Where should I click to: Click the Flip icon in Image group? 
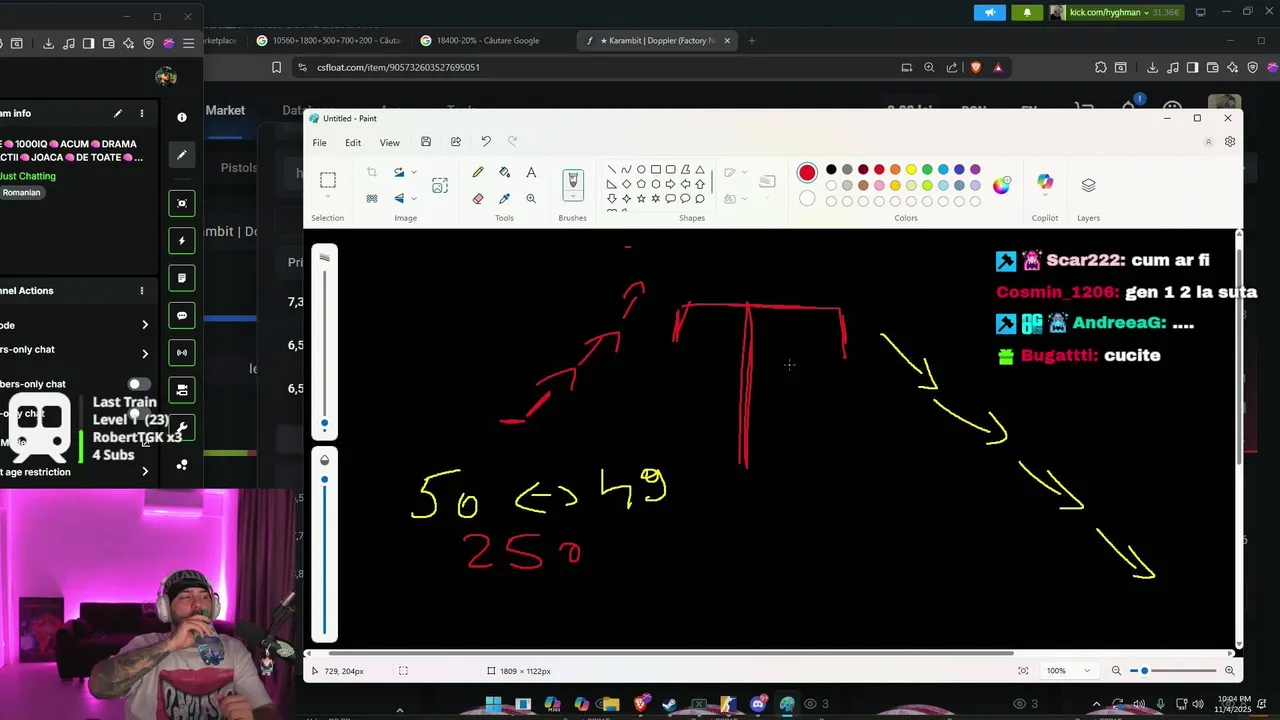400,198
